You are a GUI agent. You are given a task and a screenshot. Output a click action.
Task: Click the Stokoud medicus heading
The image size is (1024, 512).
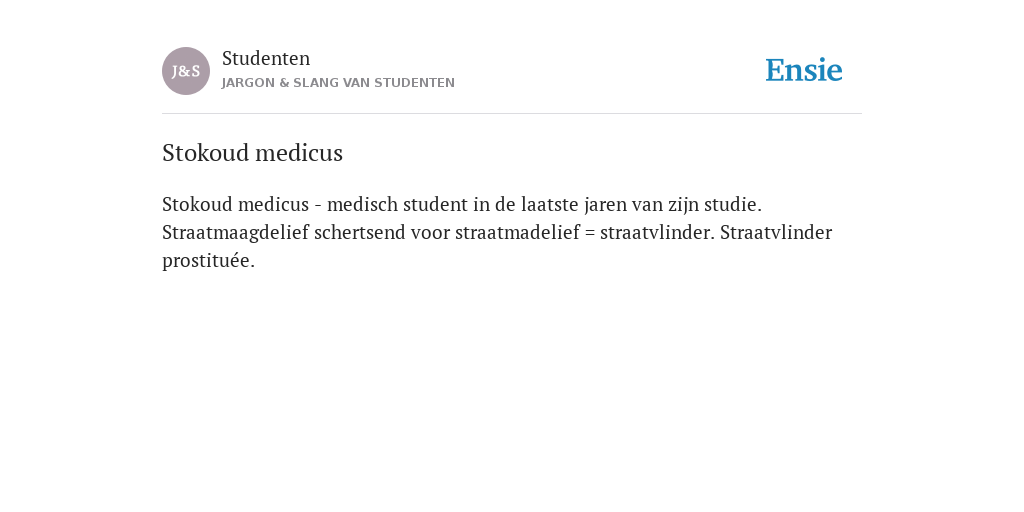tap(252, 153)
